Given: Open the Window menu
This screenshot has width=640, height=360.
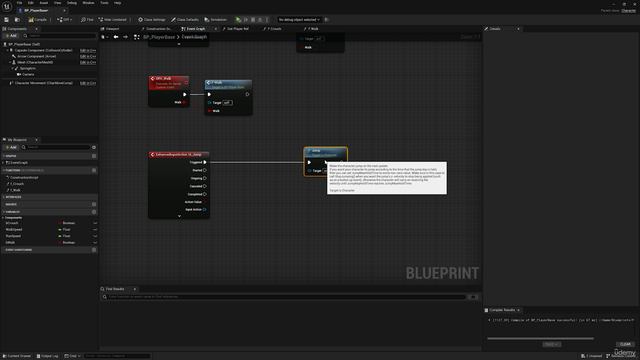Looking at the screenshot, I should (x=88, y=3).
